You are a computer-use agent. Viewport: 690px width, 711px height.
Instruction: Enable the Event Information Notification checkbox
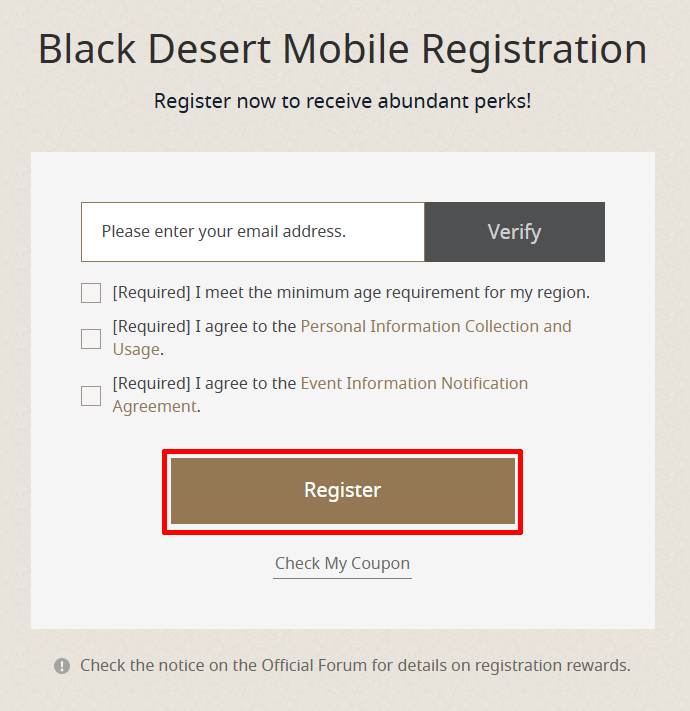coord(91,396)
